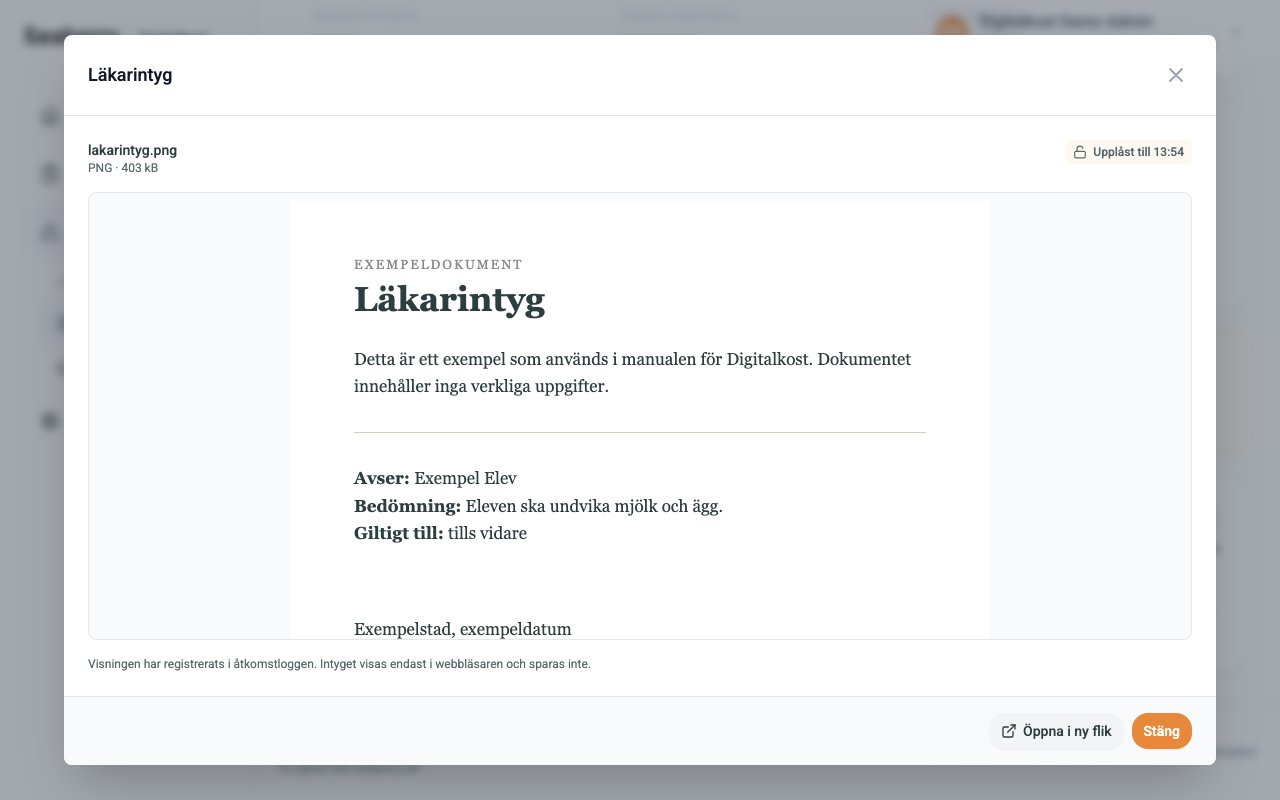Open the certificate via Öppna i ny flik
Viewport: 1280px width, 800px height.
pos(1056,731)
